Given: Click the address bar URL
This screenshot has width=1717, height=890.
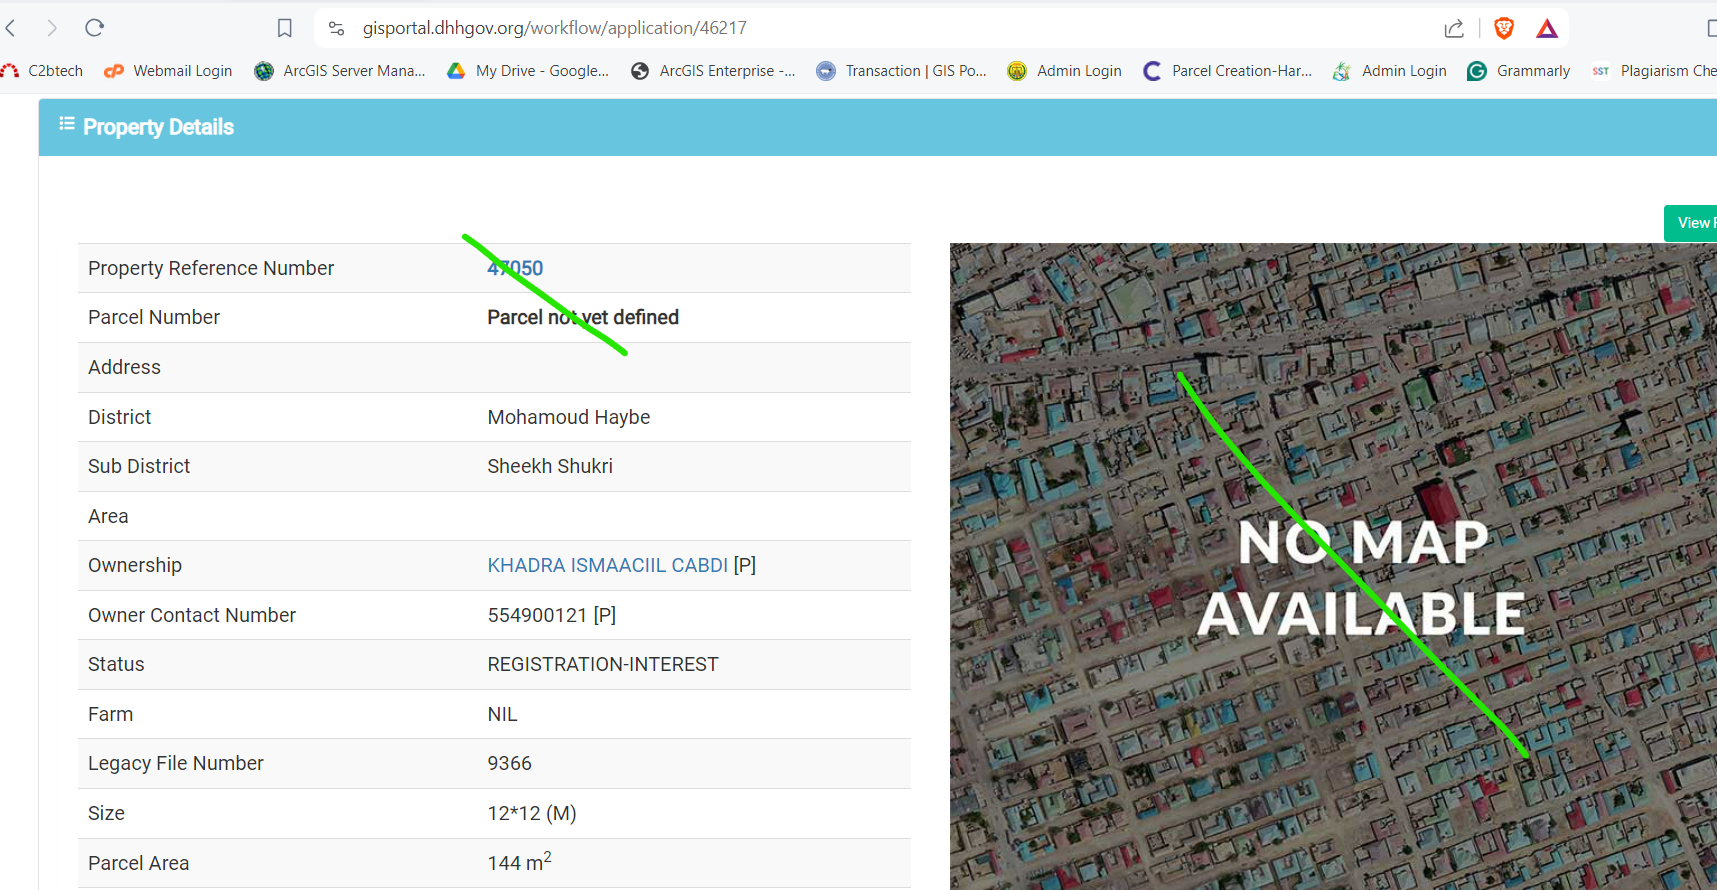Looking at the screenshot, I should point(555,28).
